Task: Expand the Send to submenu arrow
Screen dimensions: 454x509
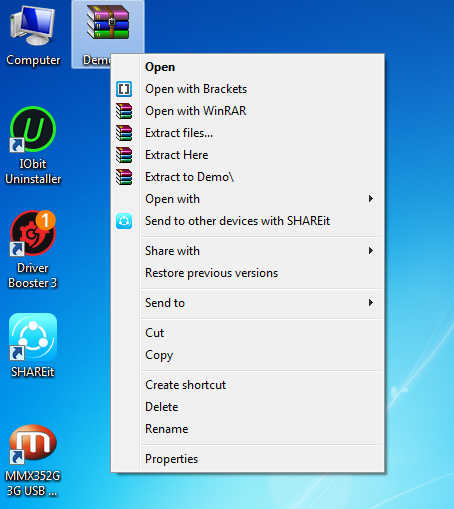Action: [371, 303]
